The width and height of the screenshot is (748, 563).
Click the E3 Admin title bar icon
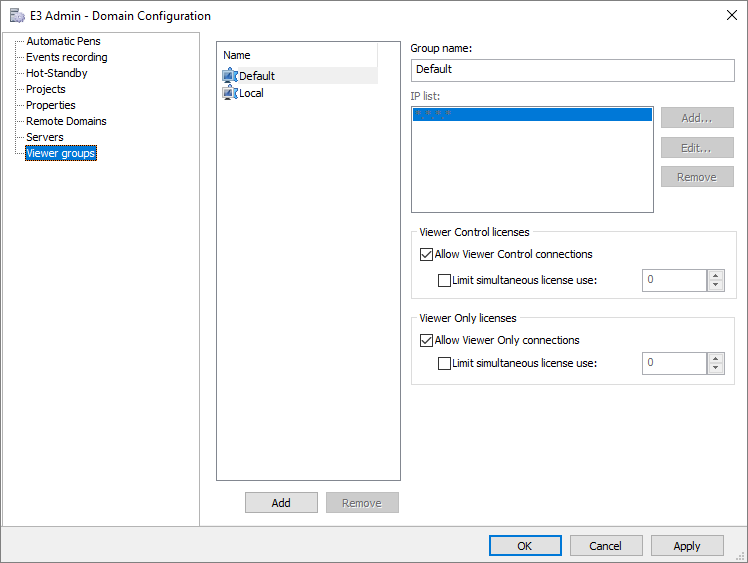[x=17, y=16]
